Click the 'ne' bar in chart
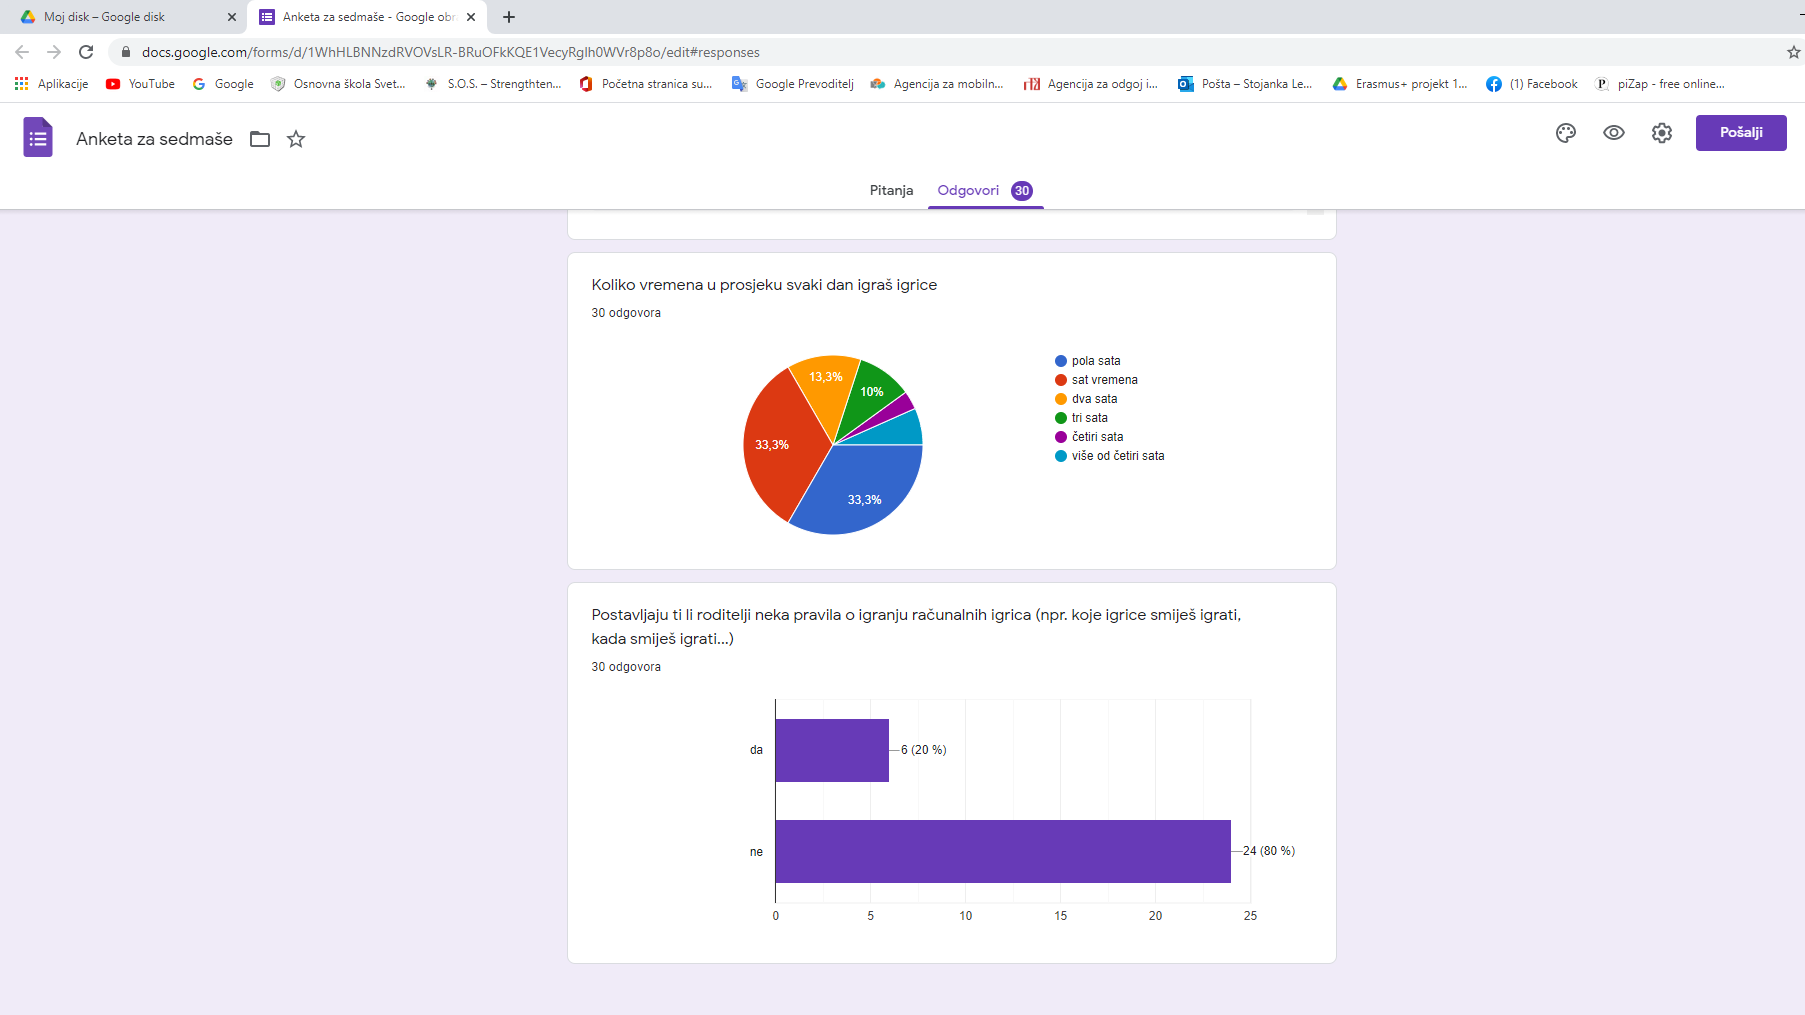The width and height of the screenshot is (1805, 1015). click(1002, 851)
